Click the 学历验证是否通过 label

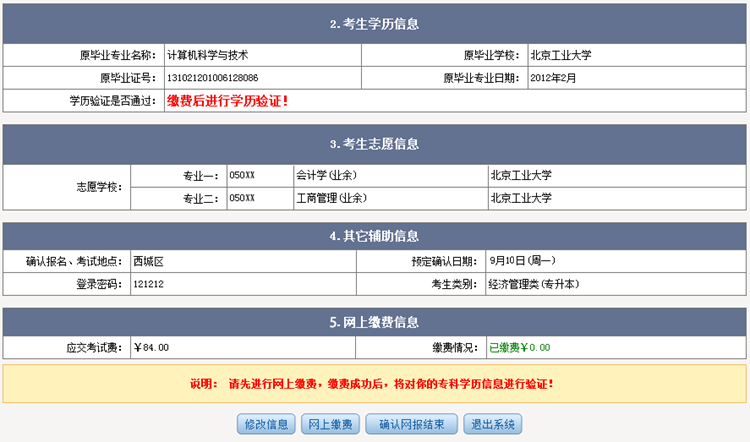[x=113, y=101]
